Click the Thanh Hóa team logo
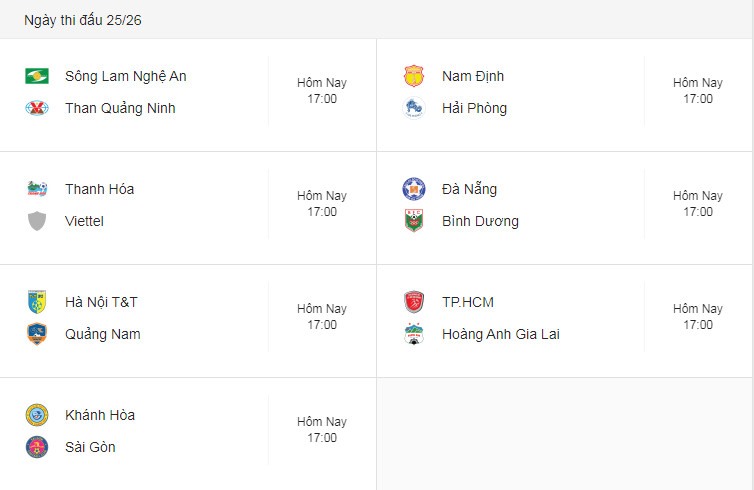This screenshot has height=490, width=754. point(37,189)
